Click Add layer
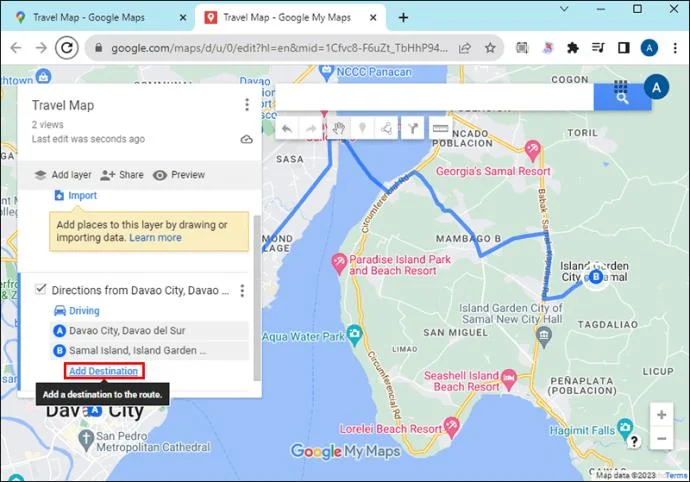The image size is (690, 482). tap(63, 175)
